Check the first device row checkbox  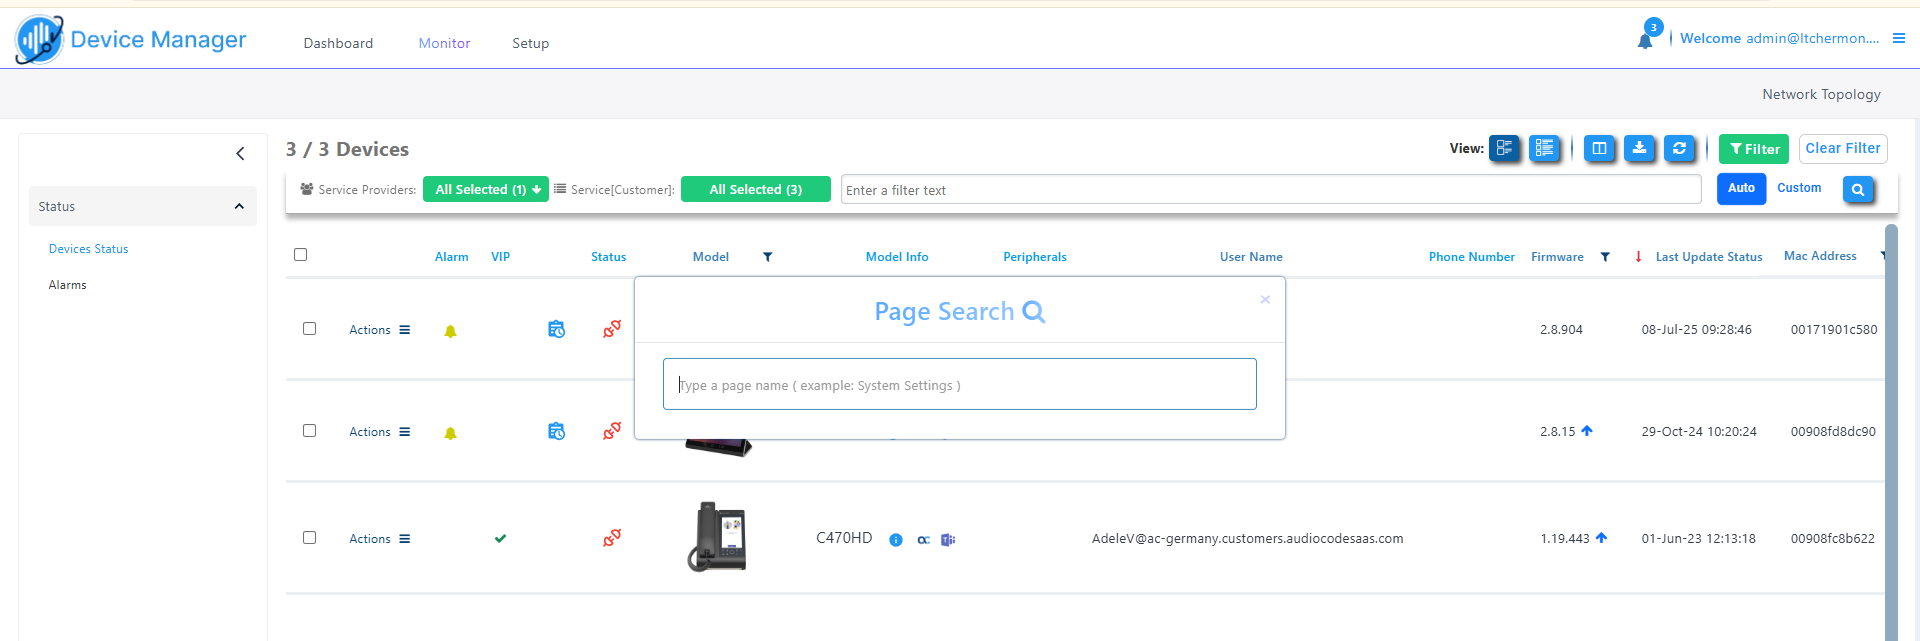click(x=309, y=329)
